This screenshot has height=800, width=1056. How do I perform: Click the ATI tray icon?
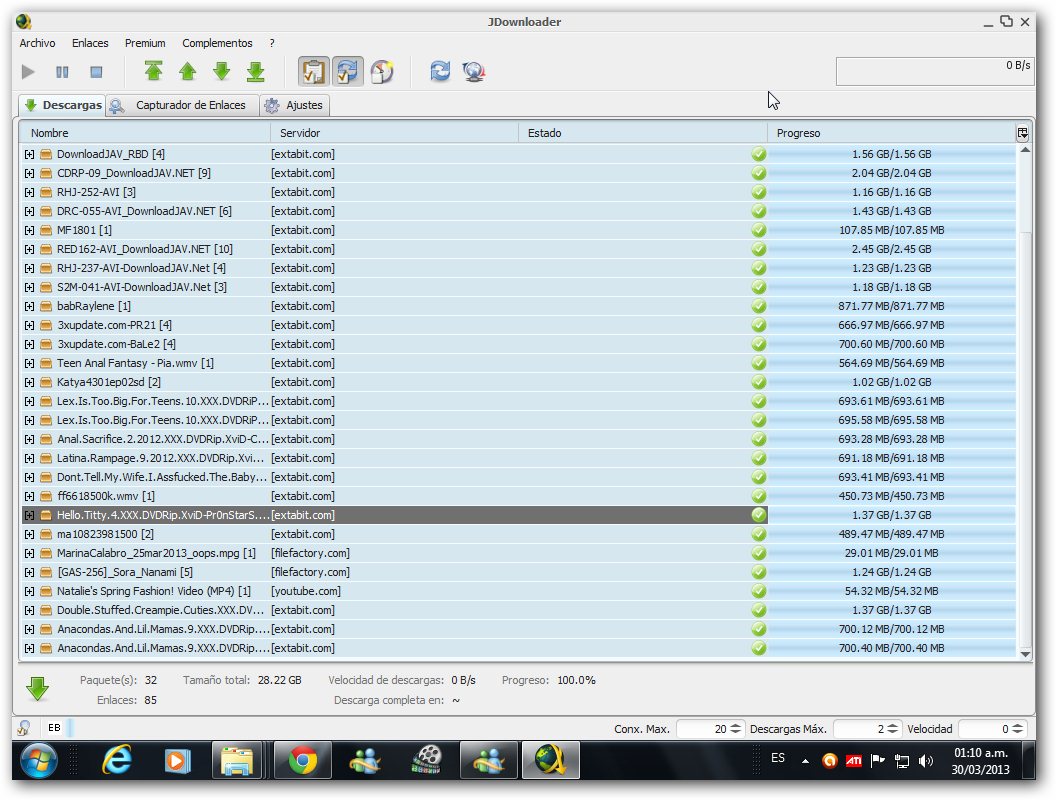coord(853,761)
